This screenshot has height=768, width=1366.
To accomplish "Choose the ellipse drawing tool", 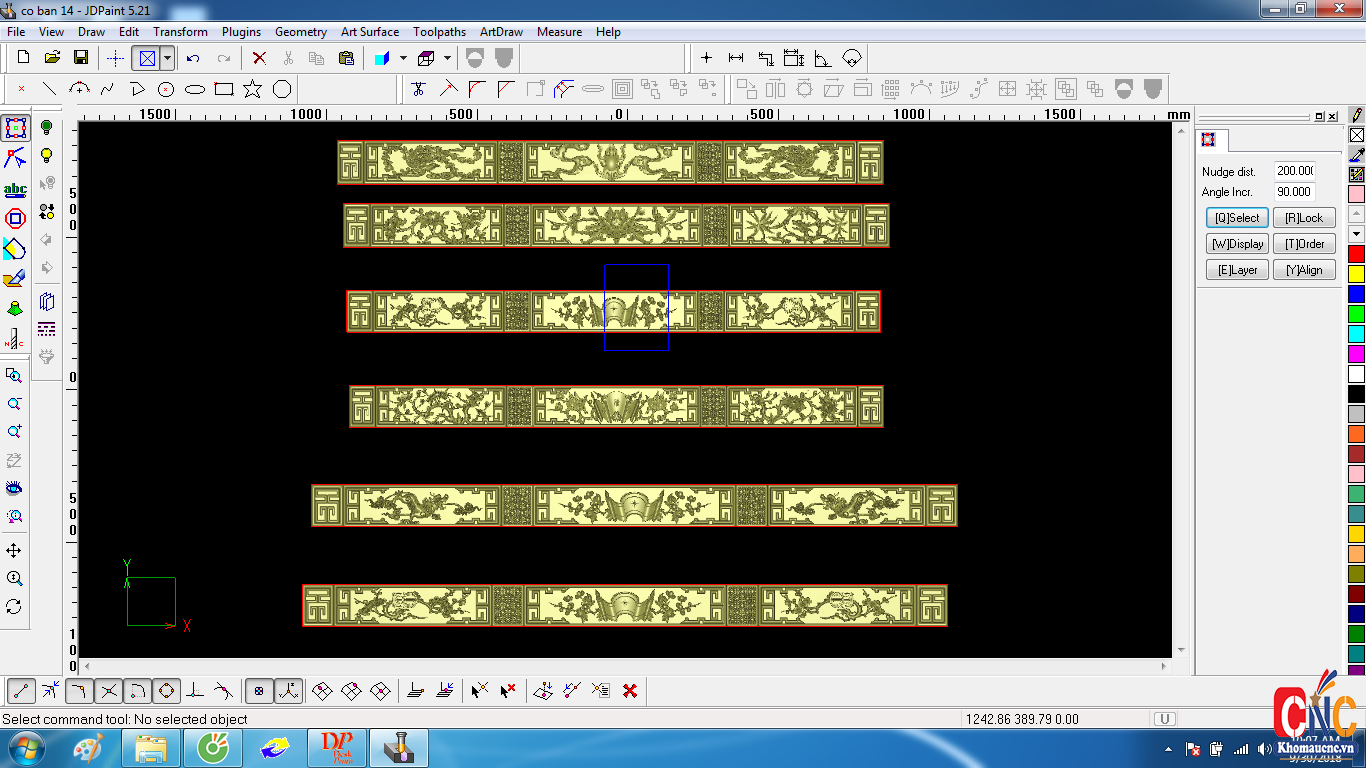I will click(x=195, y=89).
